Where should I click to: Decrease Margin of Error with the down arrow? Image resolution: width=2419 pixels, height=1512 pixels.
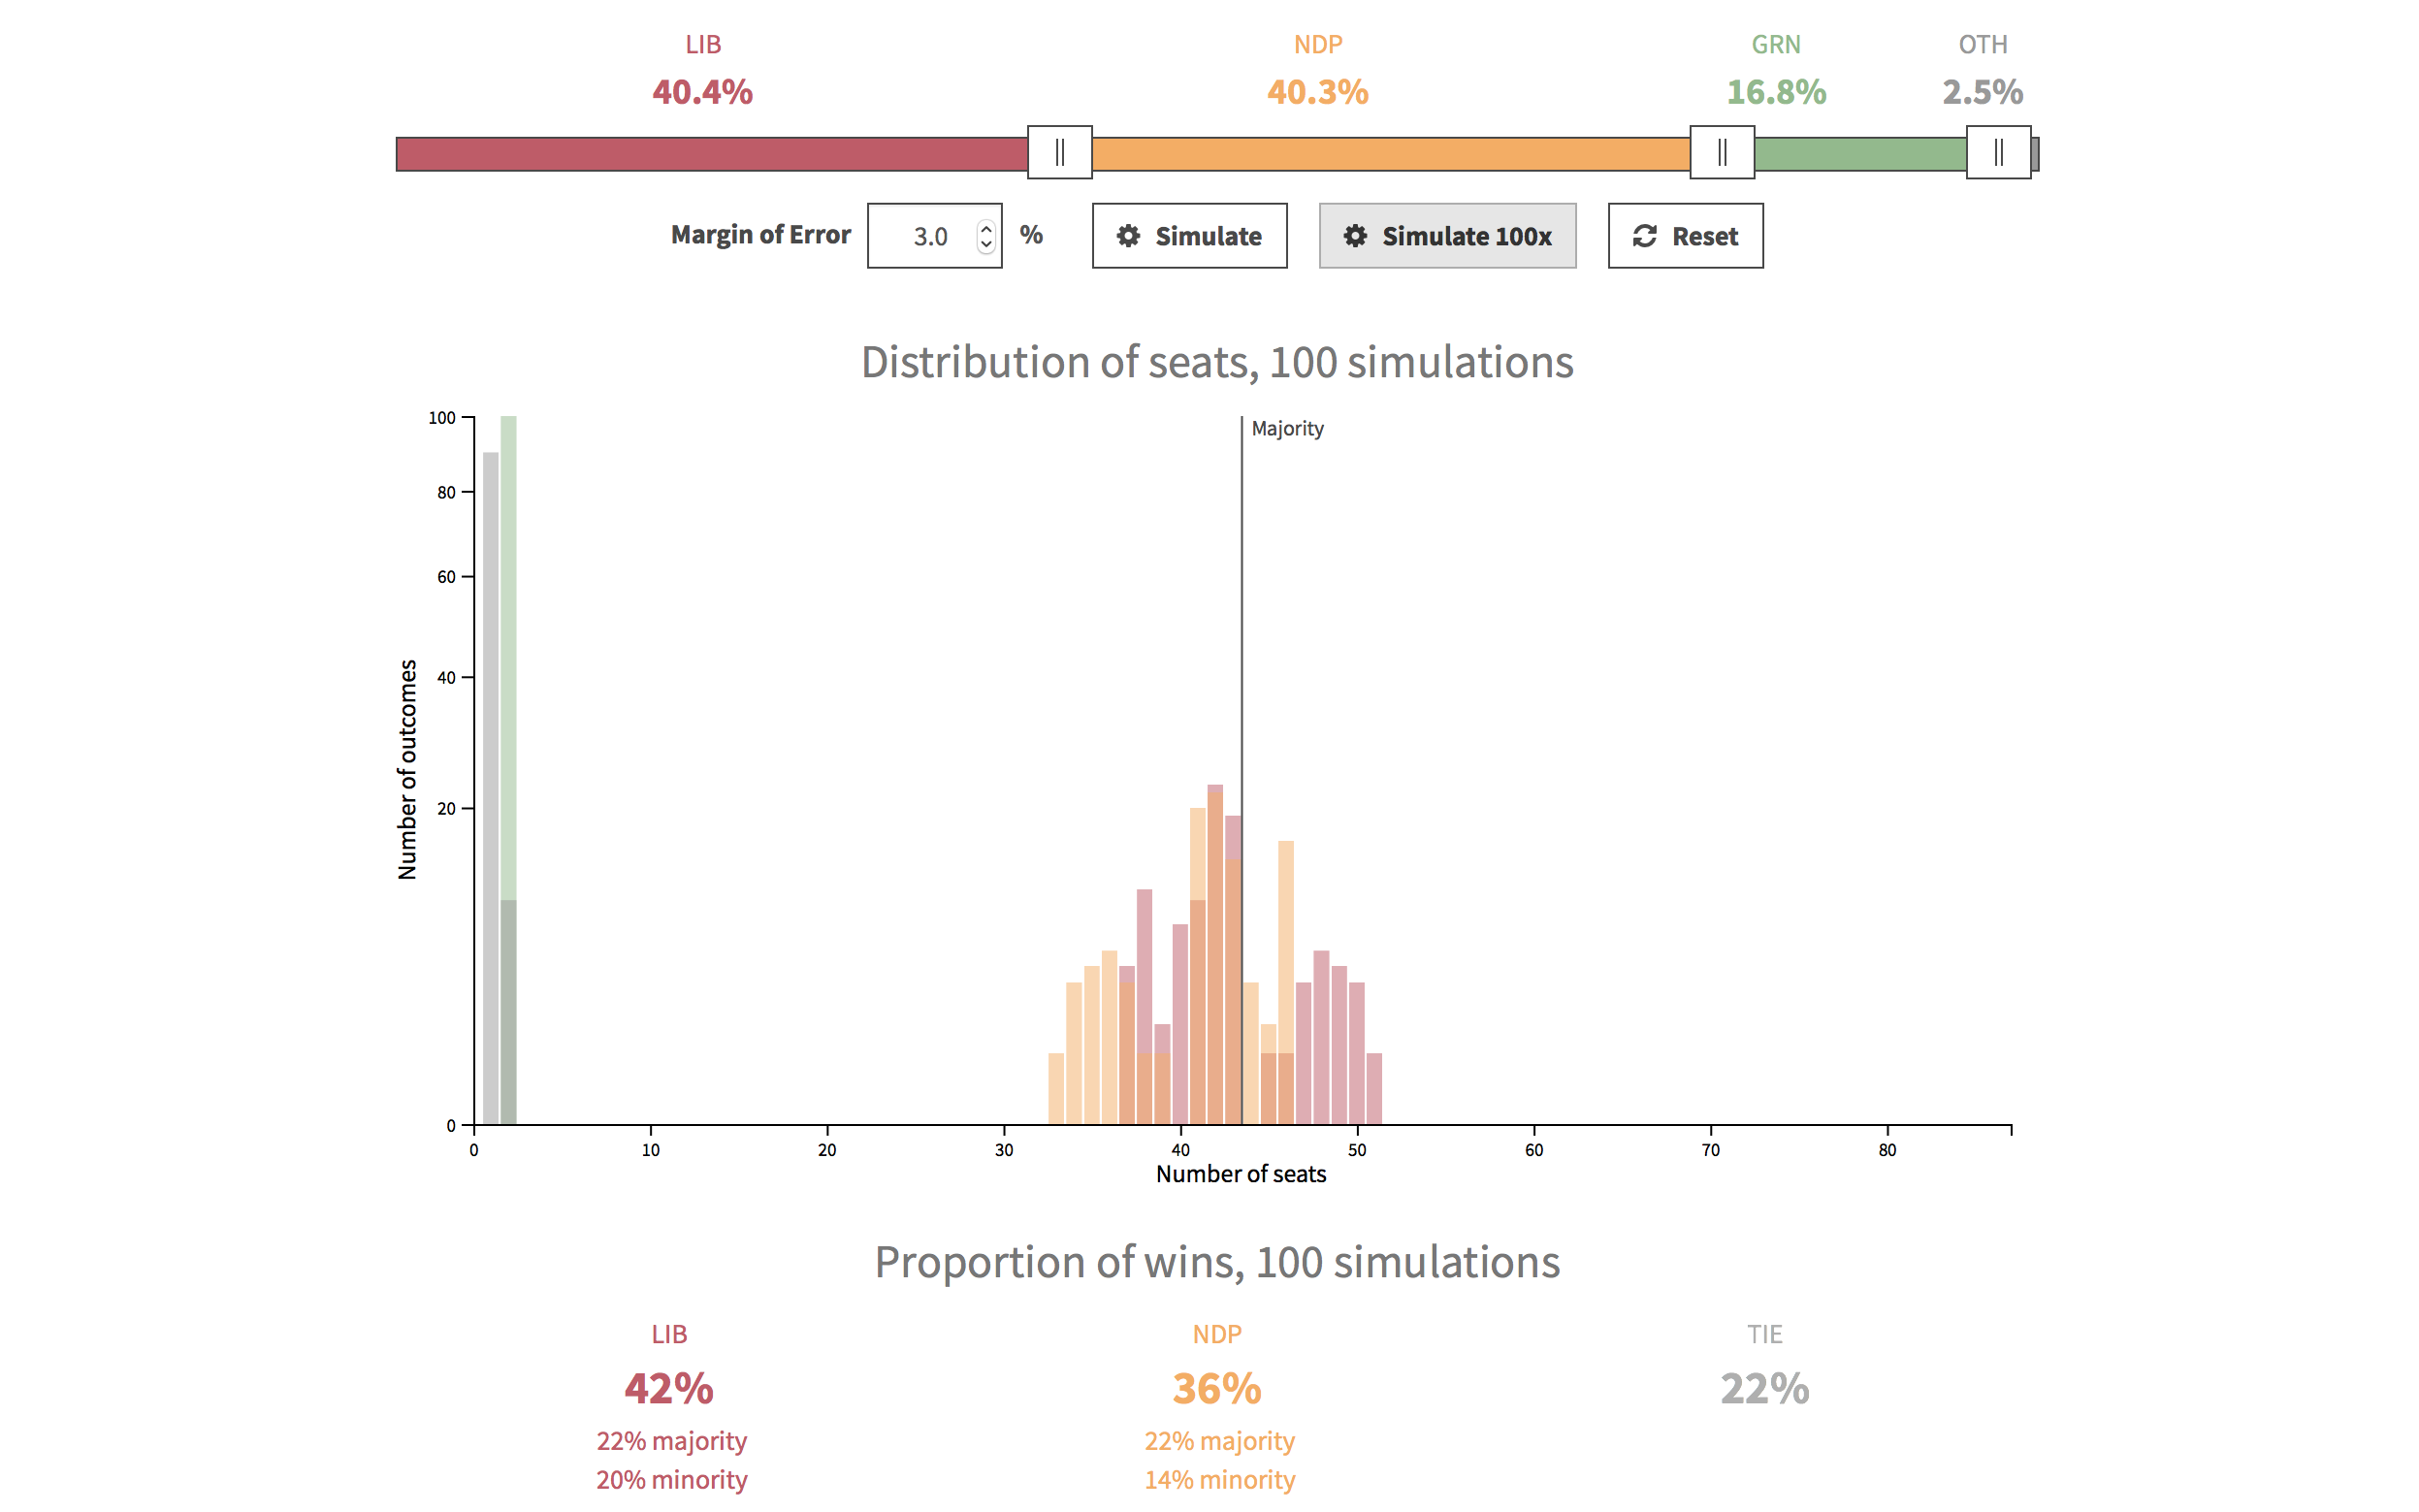(x=986, y=244)
